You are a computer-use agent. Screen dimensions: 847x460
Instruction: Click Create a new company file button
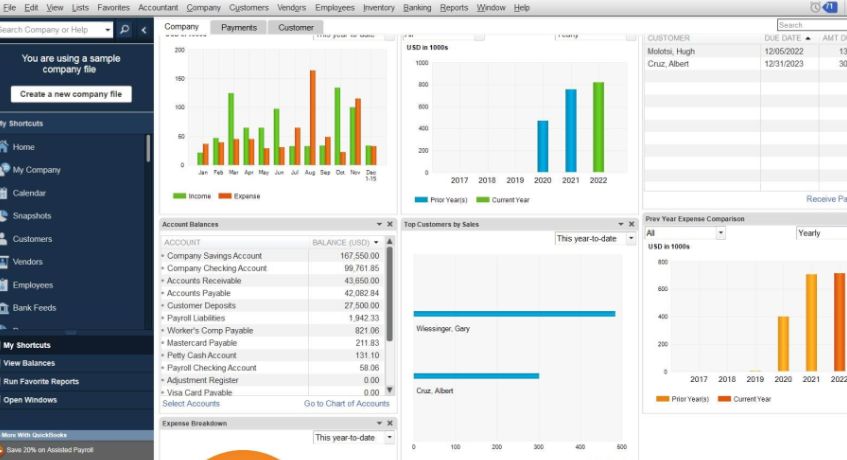point(70,94)
